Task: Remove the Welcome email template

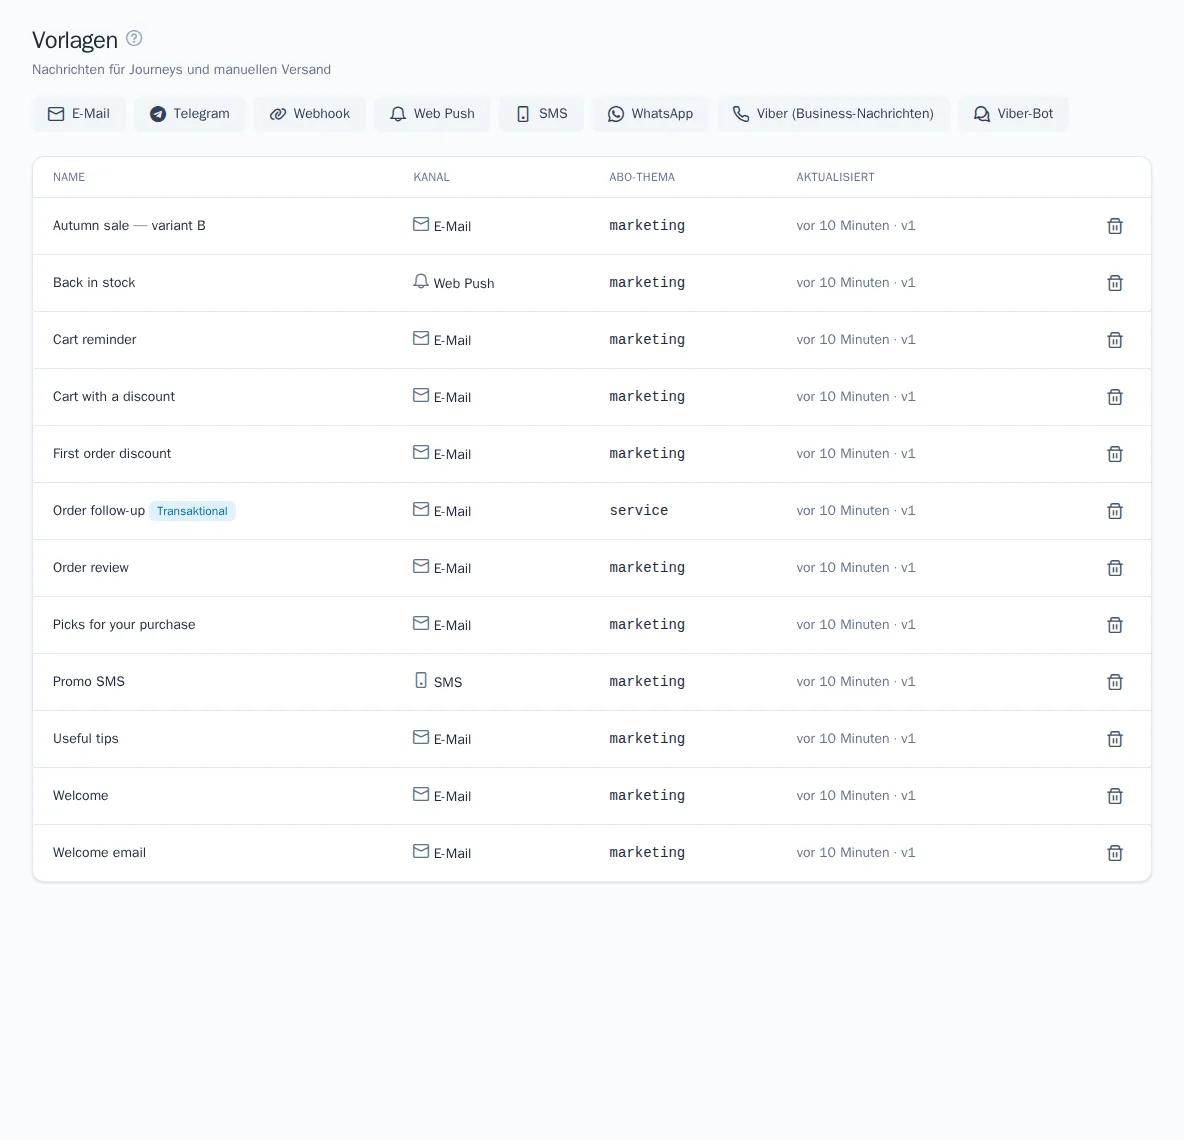Action: (1115, 853)
